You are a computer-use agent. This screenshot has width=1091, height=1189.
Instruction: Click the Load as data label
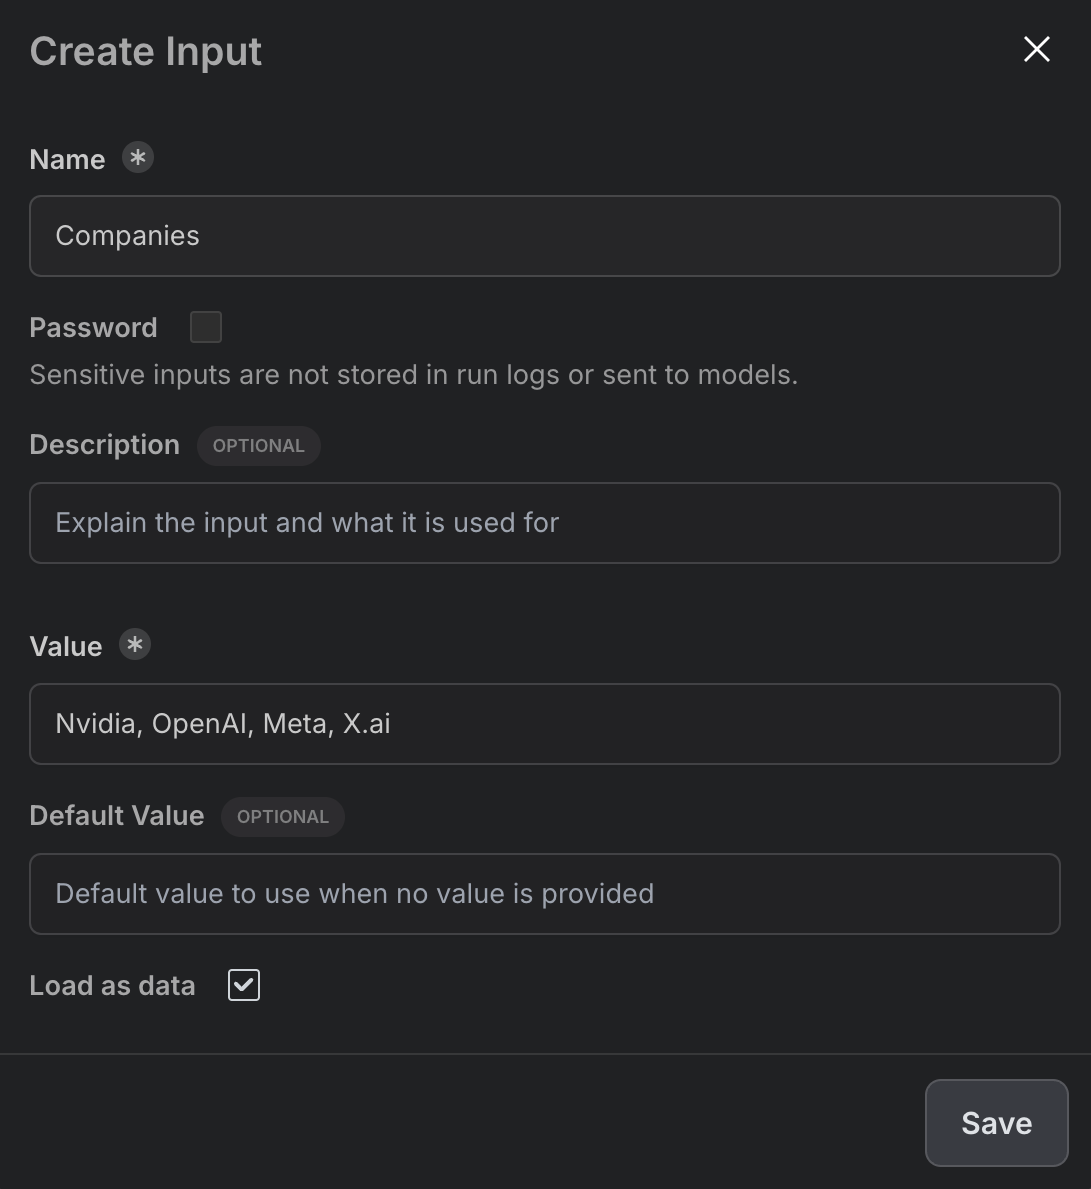point(112,985)
